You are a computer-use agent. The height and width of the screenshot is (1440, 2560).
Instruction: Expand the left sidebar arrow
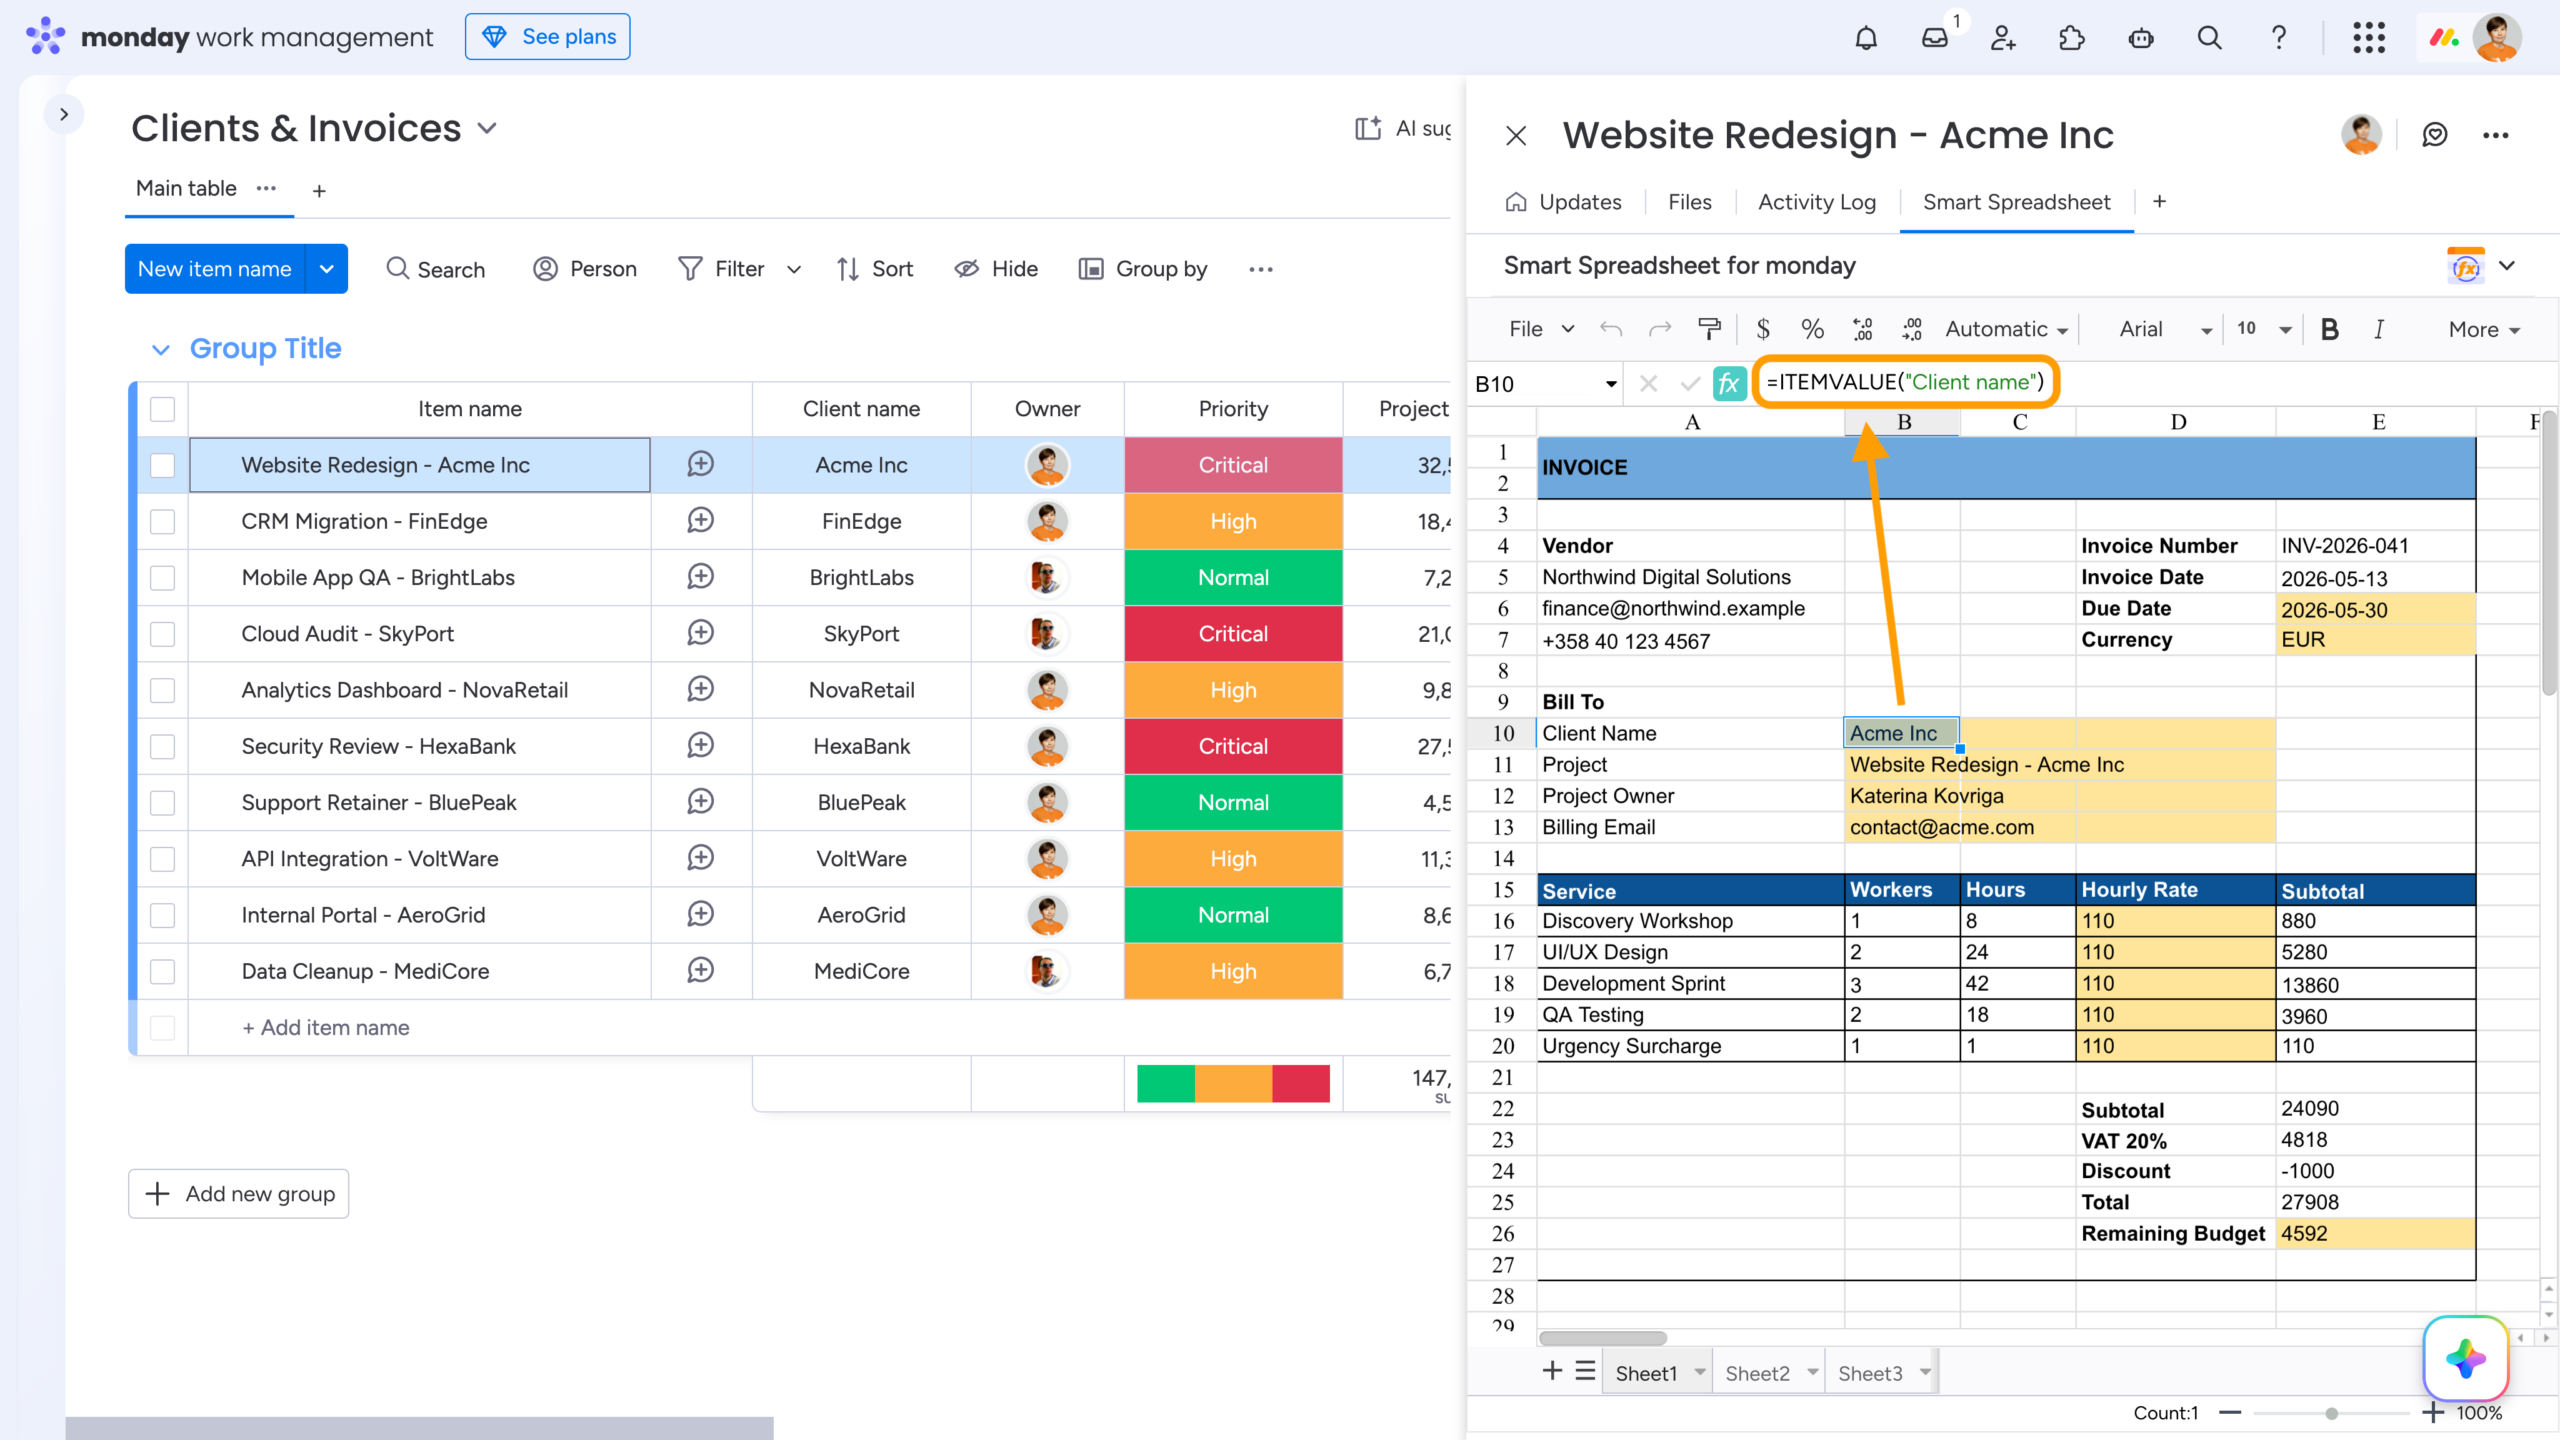pos(64,114)
